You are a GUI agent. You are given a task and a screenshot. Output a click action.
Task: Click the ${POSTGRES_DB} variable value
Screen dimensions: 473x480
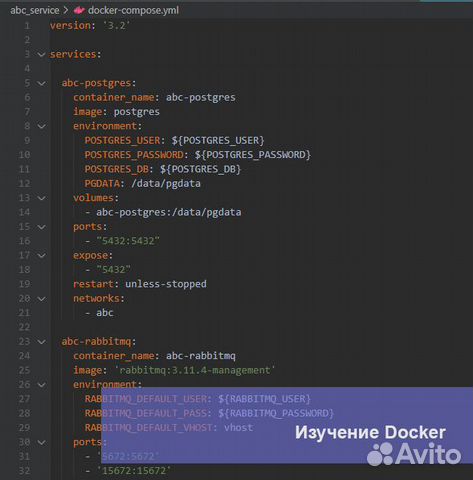tap(200, 169)
